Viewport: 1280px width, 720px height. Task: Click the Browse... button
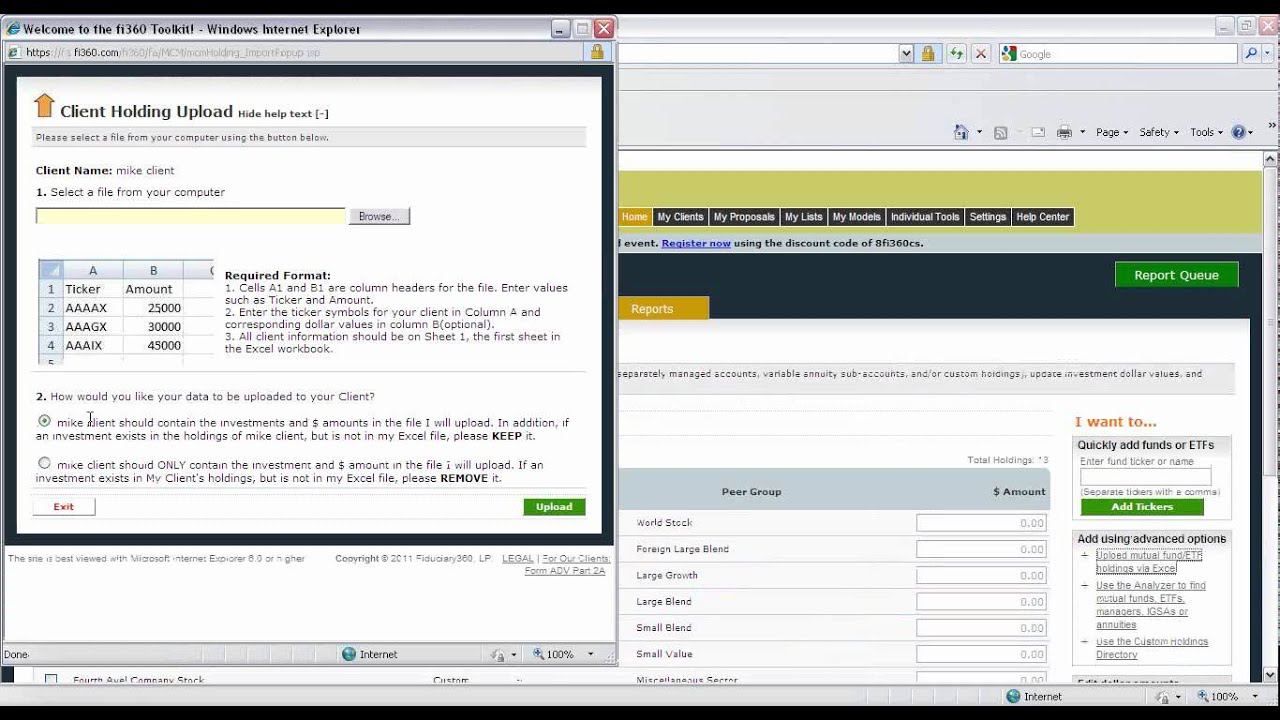coord(379,216)
